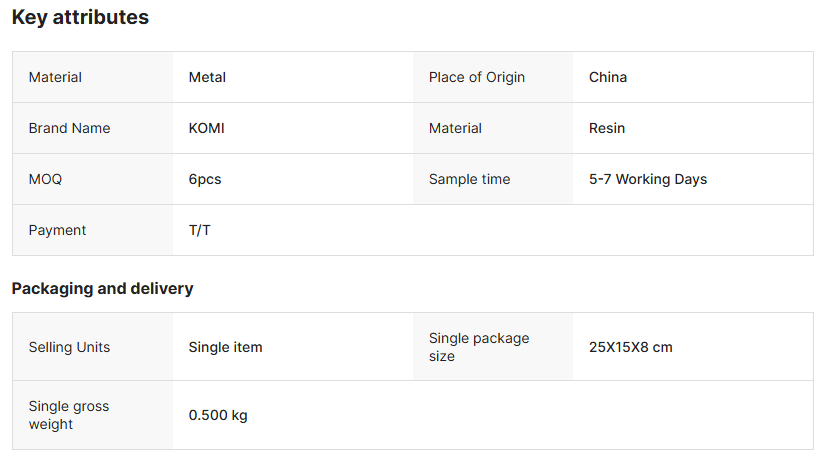The image size is (837, 456).
Task: Click the Sample time label
Action: tap(469, 179)
